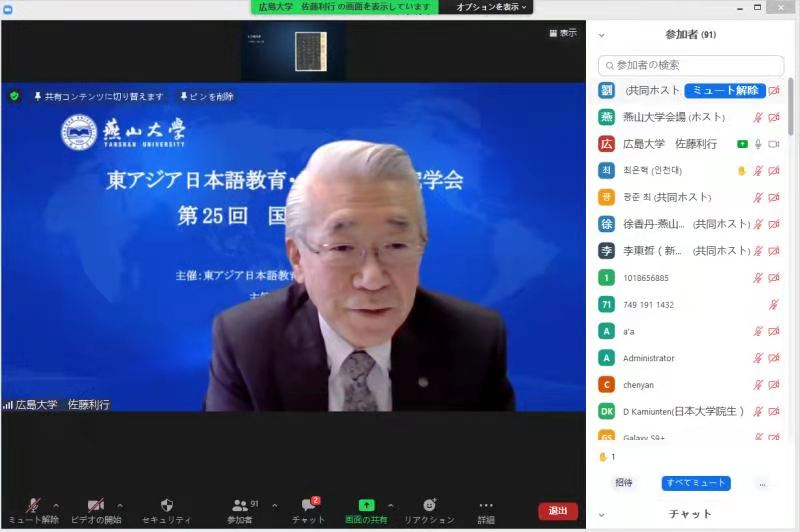The image size is (800, 532).
Task: Open the Reactions smiley icon
Action: click(x=429, y=505)
